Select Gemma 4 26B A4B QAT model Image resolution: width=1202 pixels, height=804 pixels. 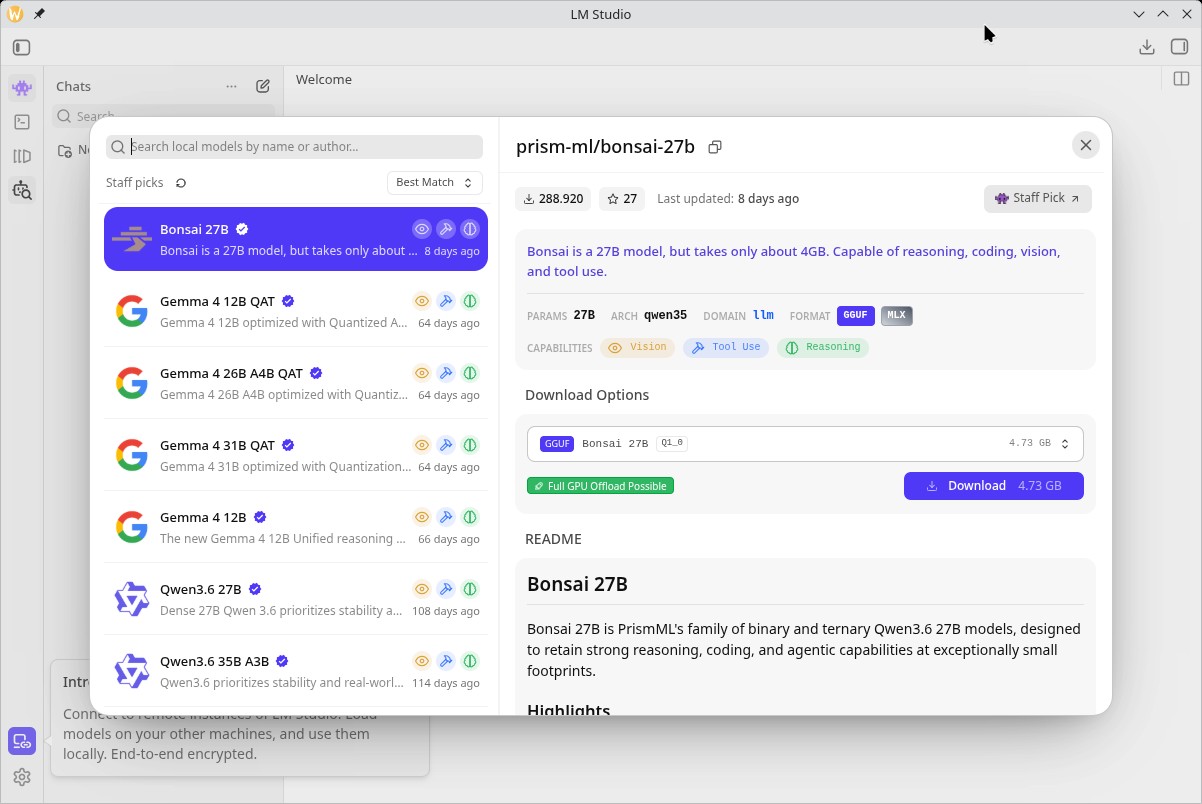[296, 383]
